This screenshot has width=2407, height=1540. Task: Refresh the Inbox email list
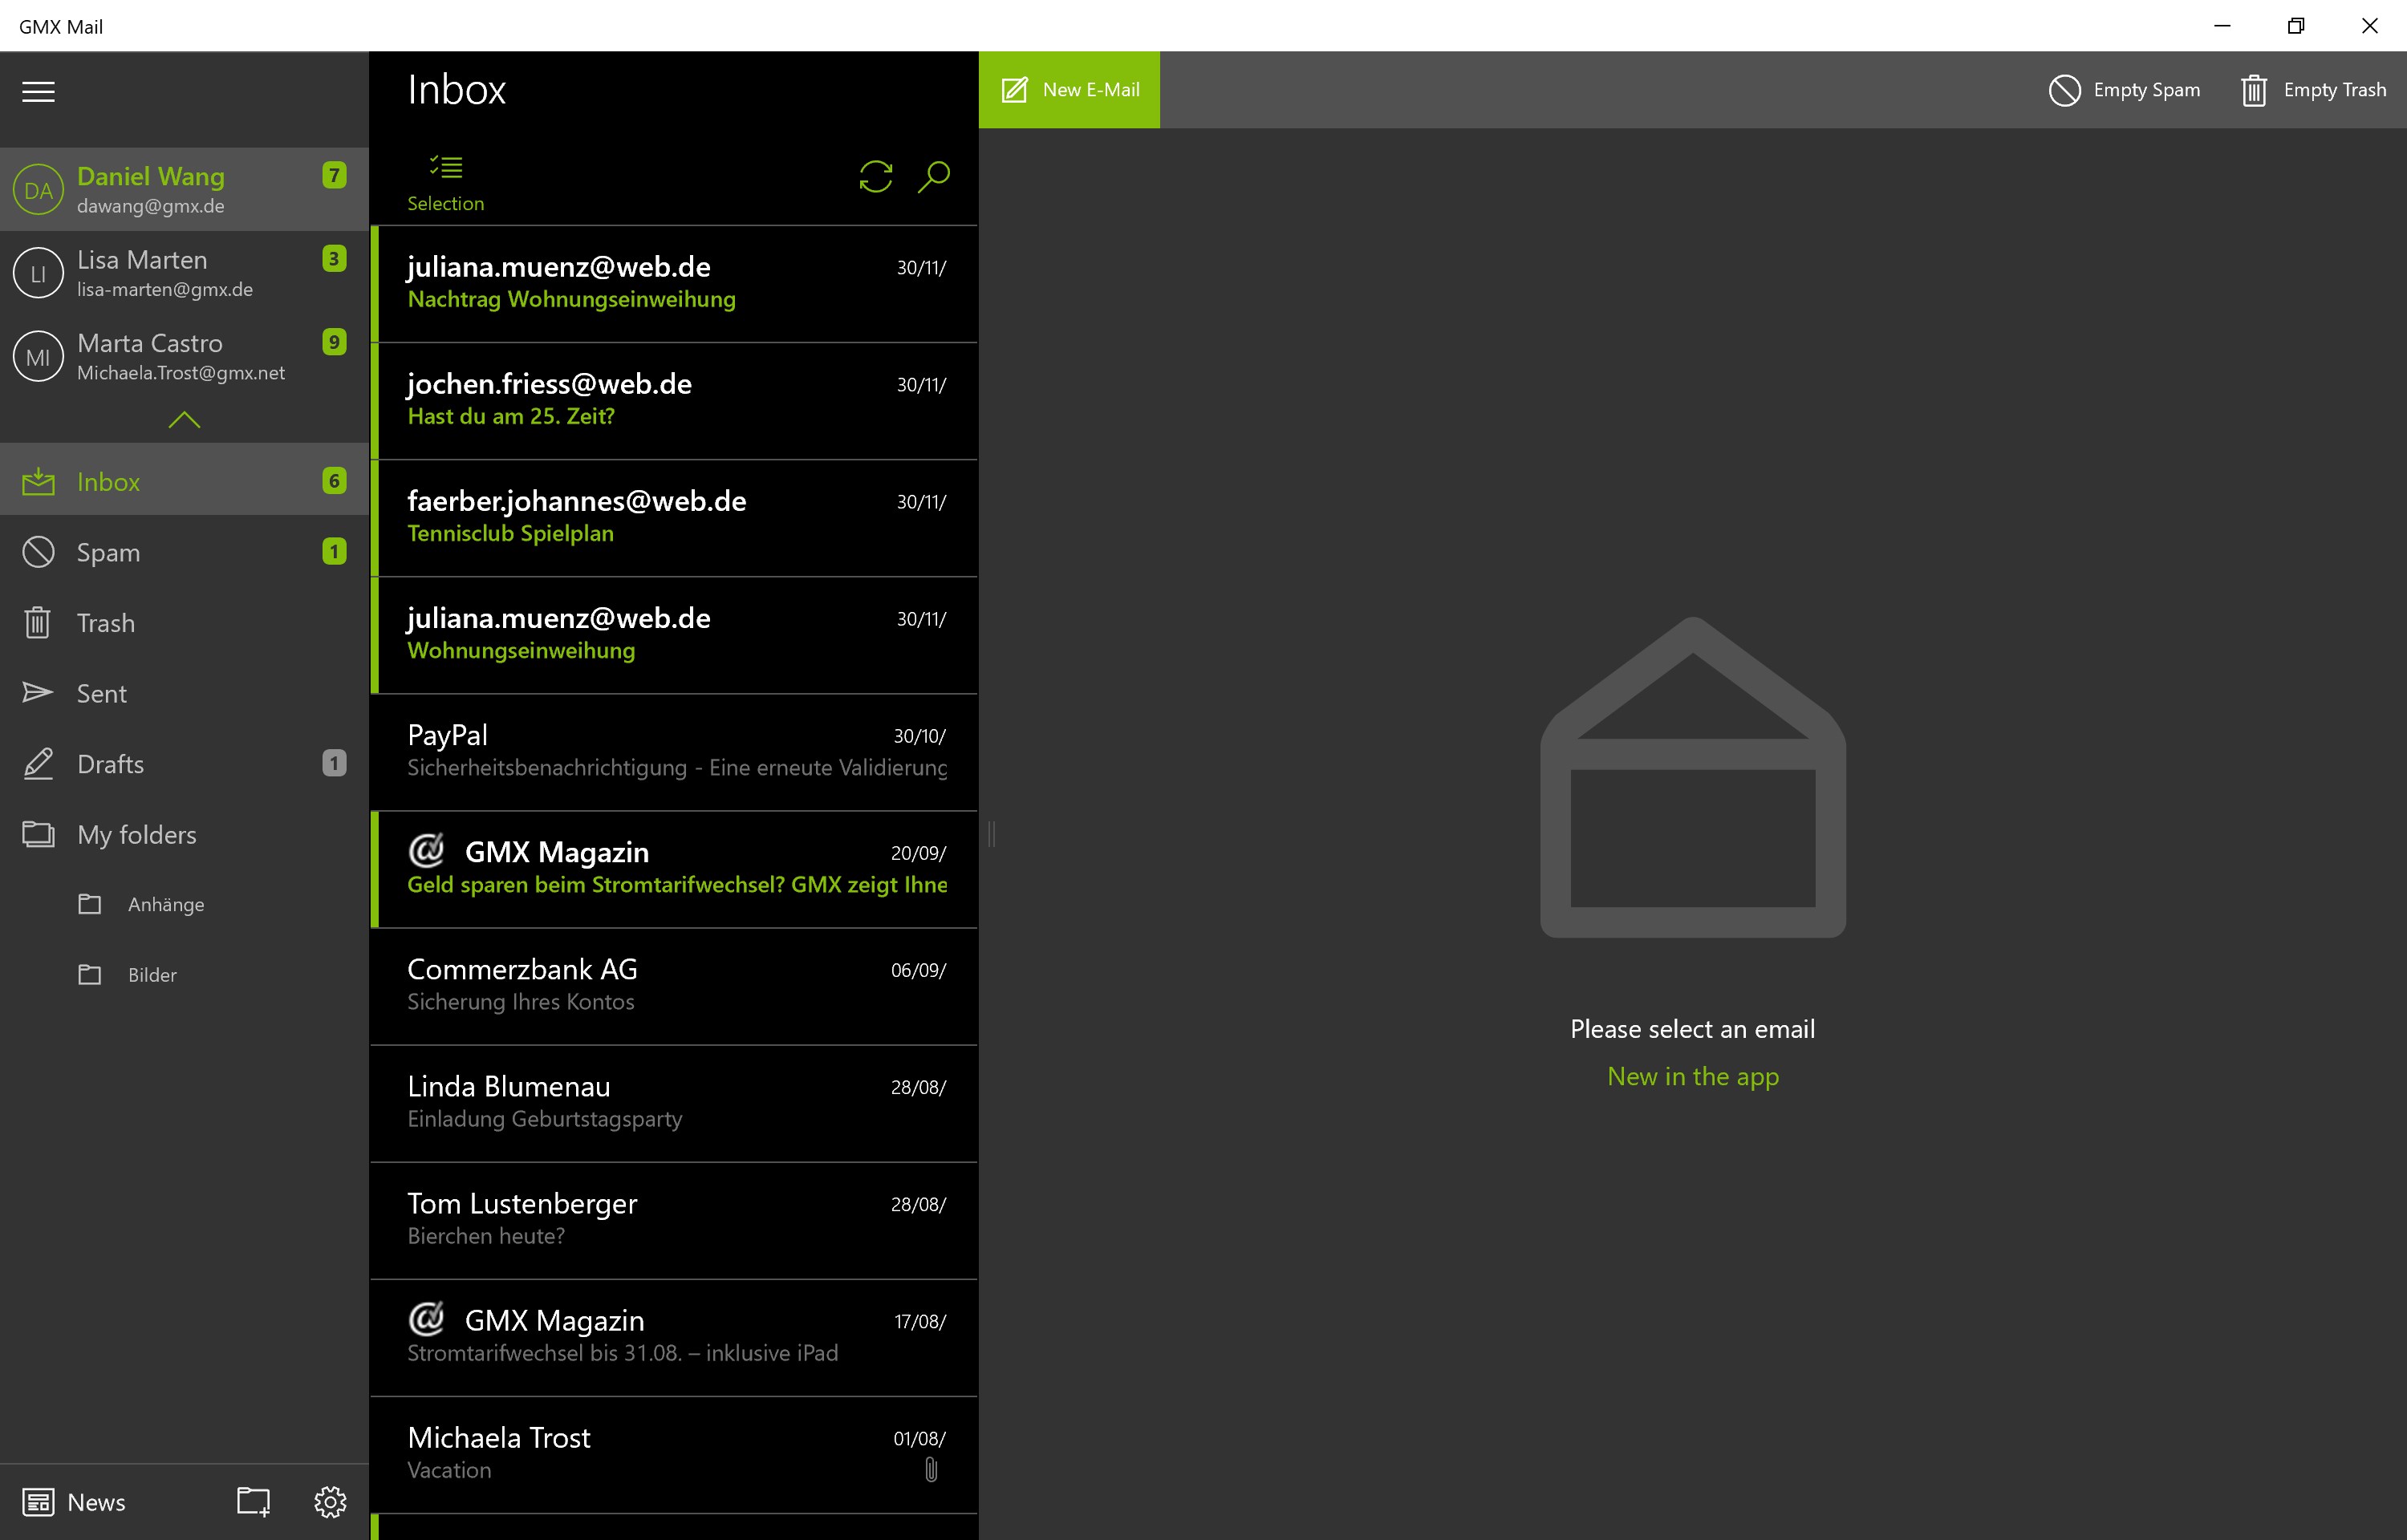(x=875, y=177)
